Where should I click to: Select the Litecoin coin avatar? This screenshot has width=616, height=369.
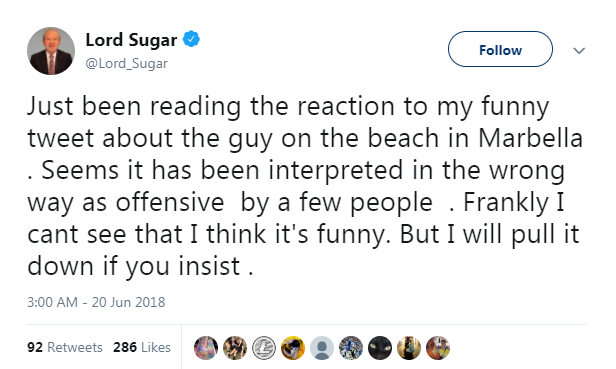[x=264, y=348]
